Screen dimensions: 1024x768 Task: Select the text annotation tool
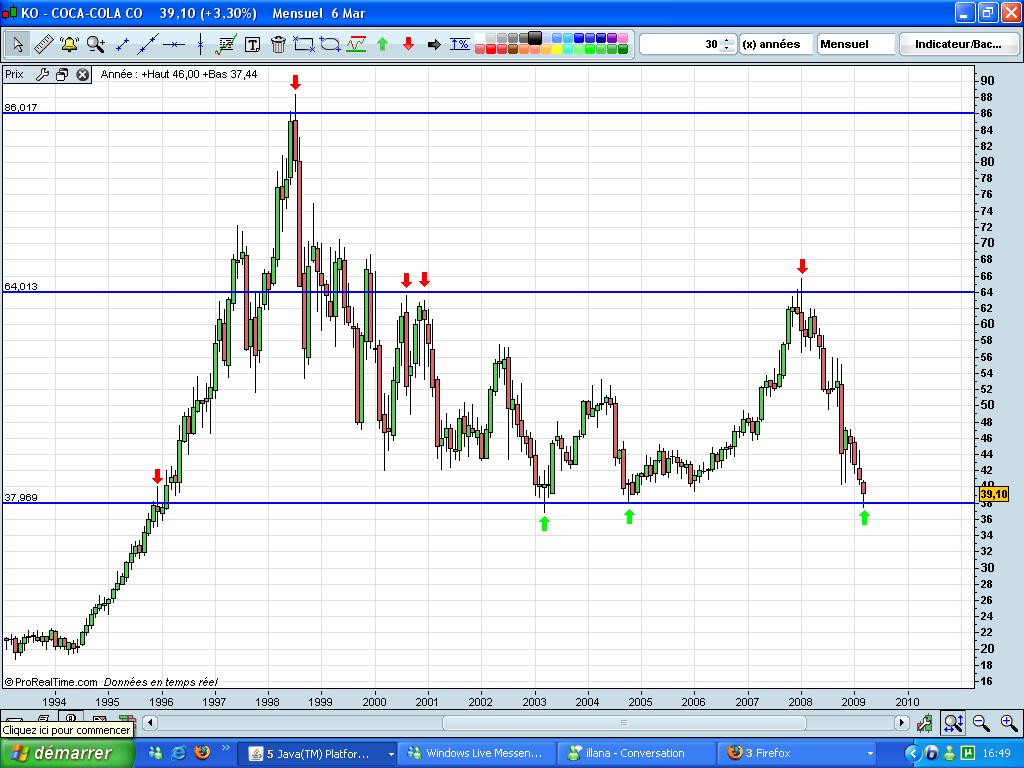coord(252,44)
